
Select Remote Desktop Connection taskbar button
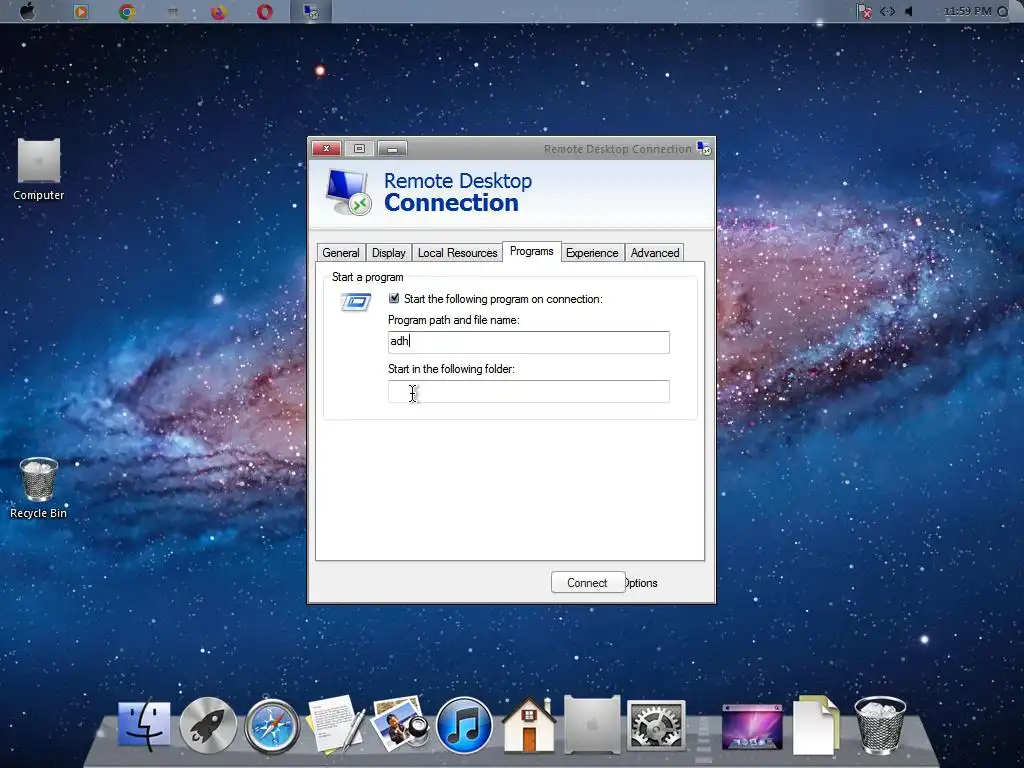click(311, 11)
